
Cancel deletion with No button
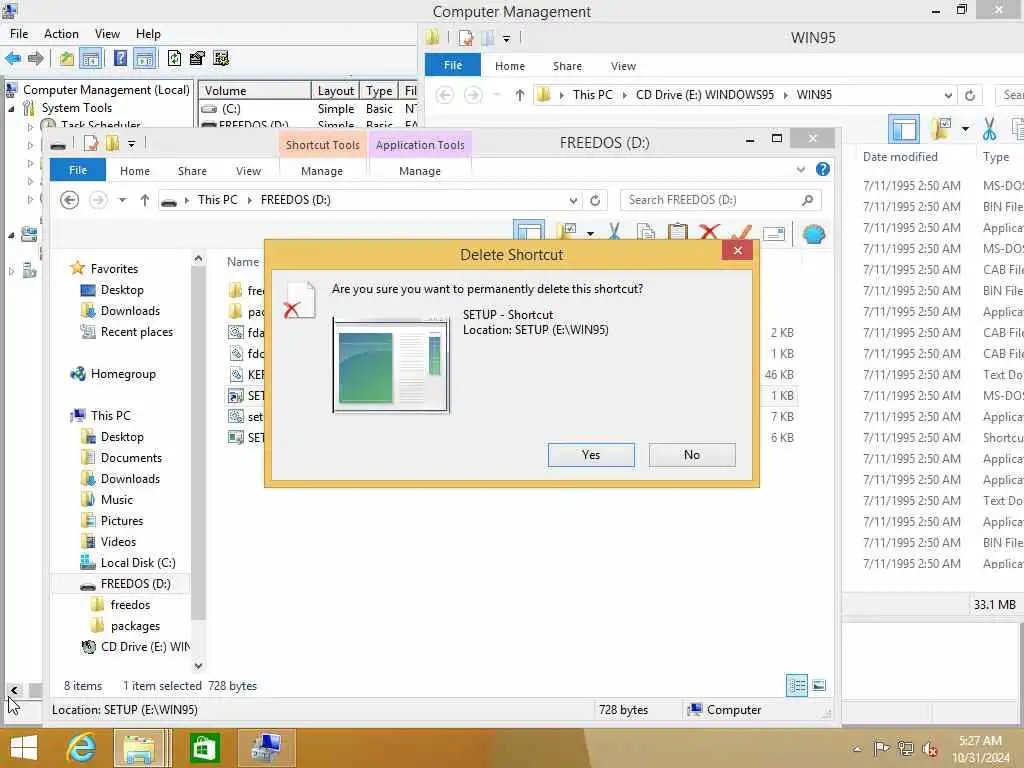pos(692,455)
